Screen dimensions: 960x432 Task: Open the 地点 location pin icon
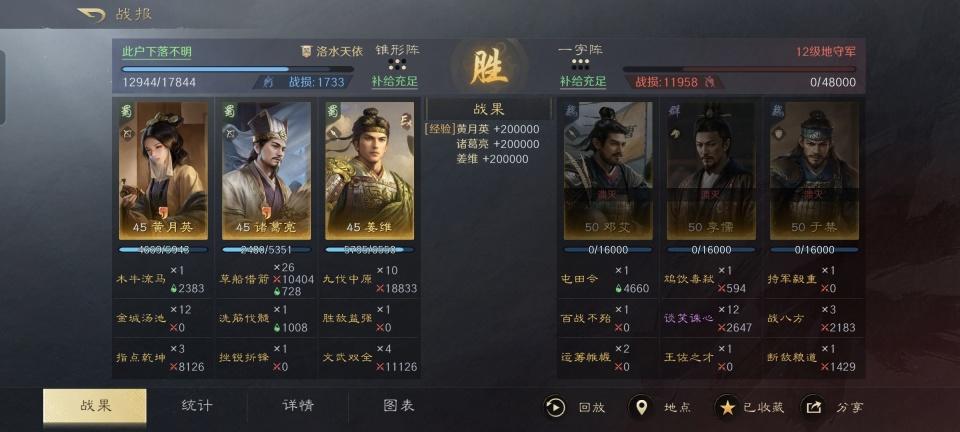[641, 407]
